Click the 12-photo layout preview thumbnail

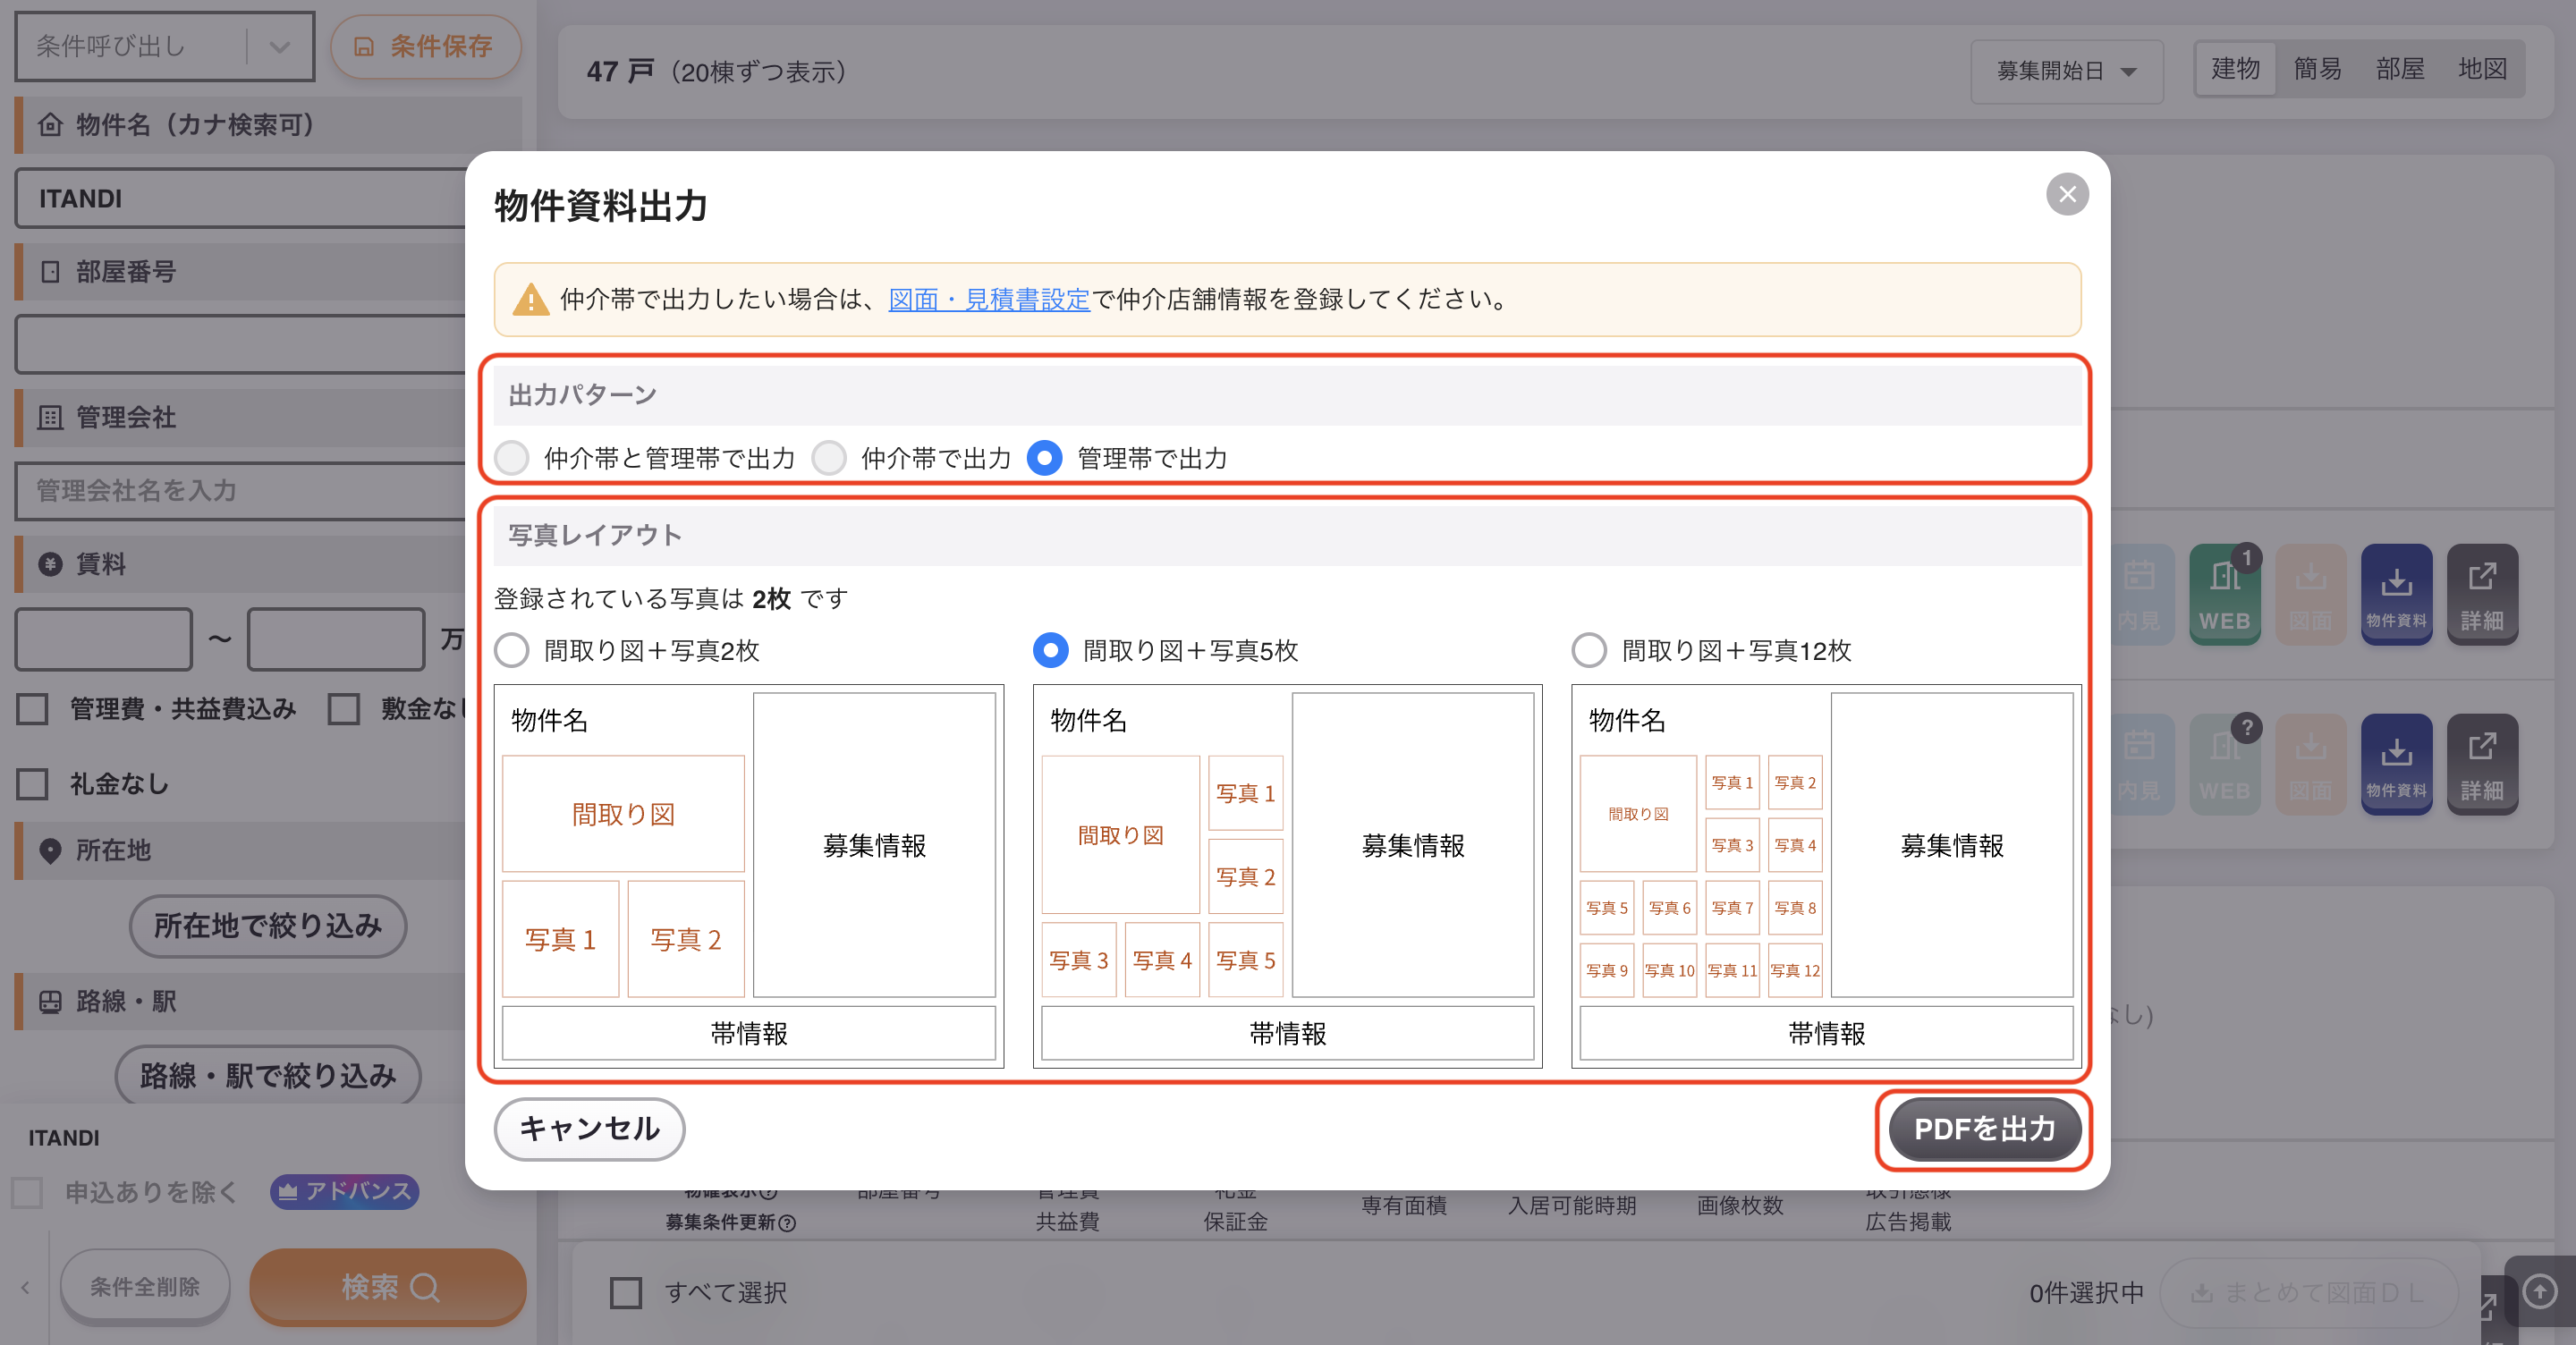click(1826, 876)
